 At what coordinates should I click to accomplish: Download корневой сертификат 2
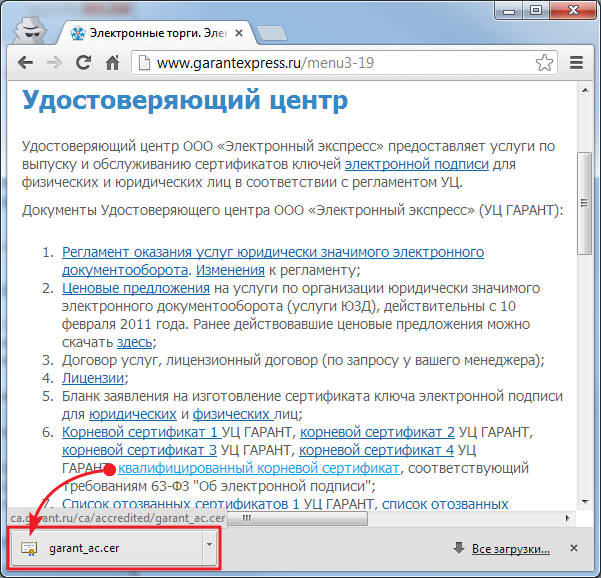coord(377,432)
